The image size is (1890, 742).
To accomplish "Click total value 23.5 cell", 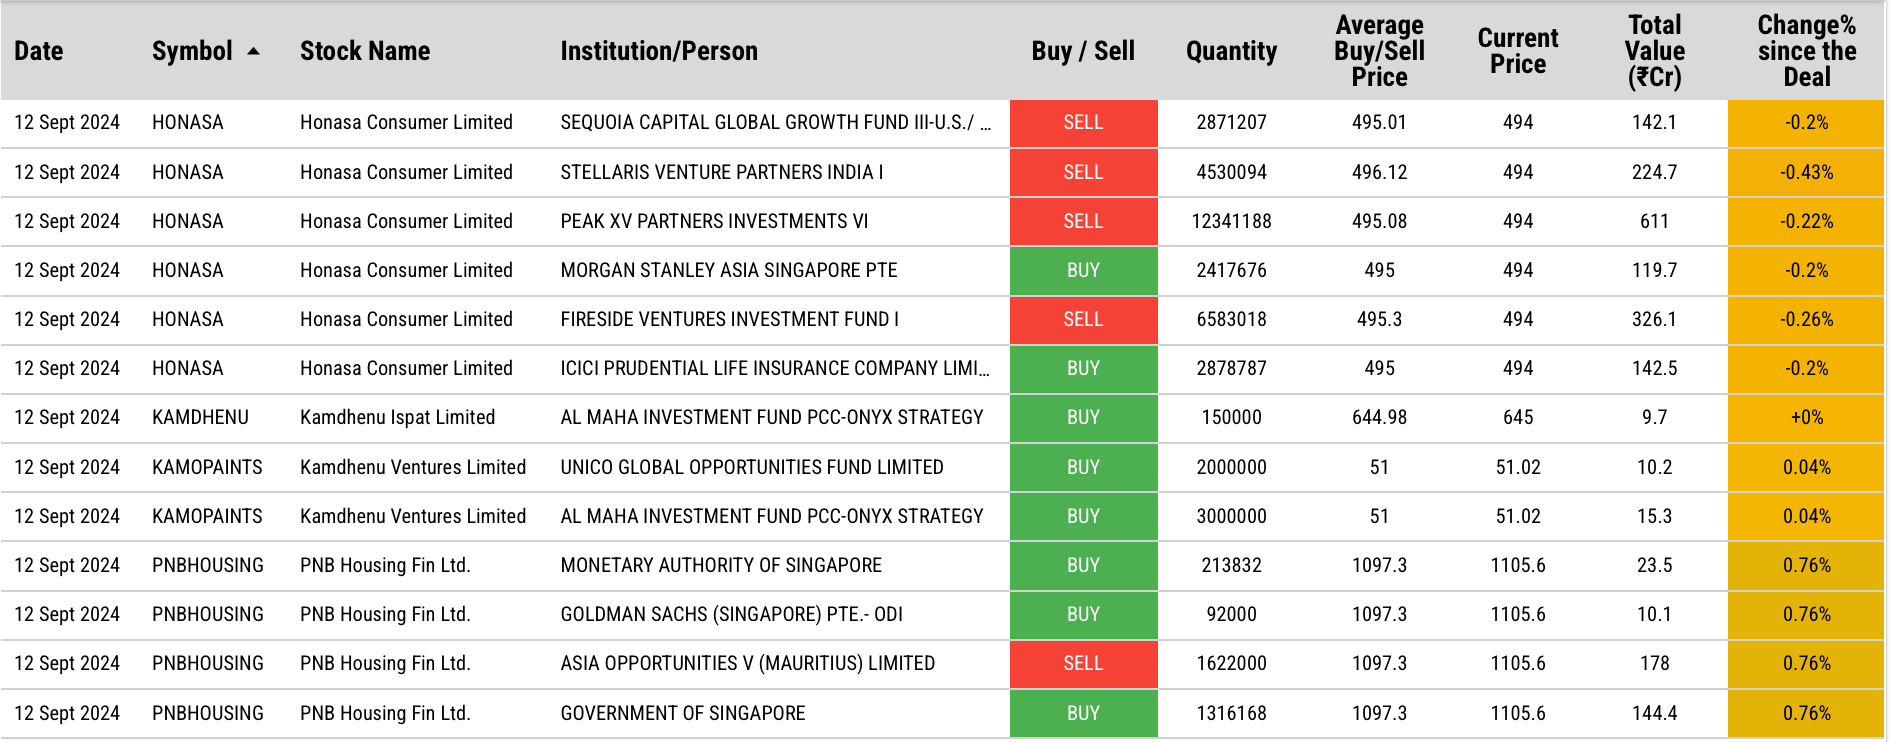I will (1654, 565).
